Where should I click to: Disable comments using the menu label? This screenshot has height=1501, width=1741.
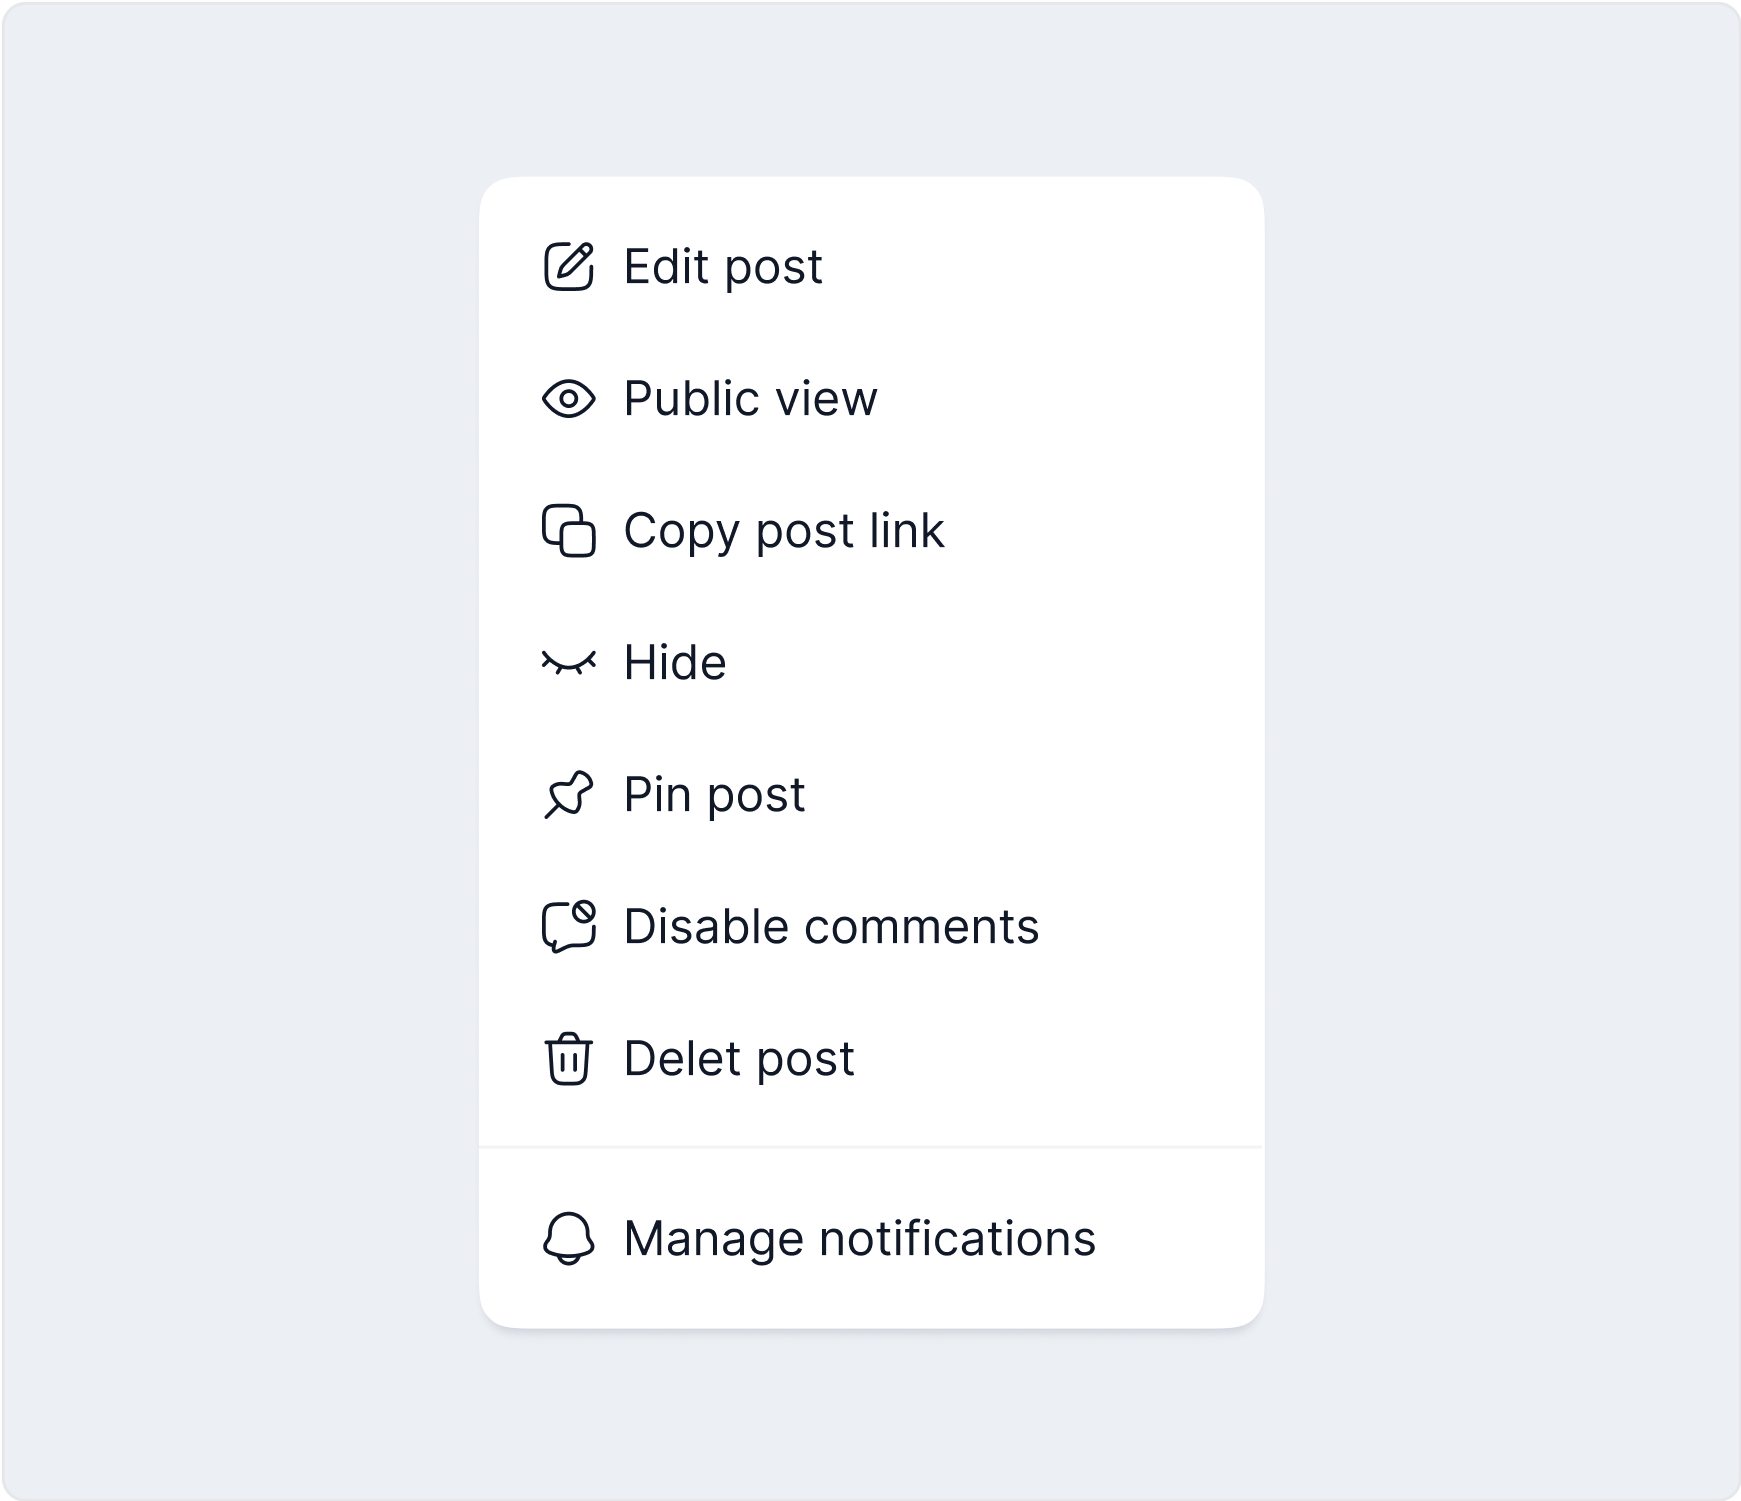(x=831, y=926)
